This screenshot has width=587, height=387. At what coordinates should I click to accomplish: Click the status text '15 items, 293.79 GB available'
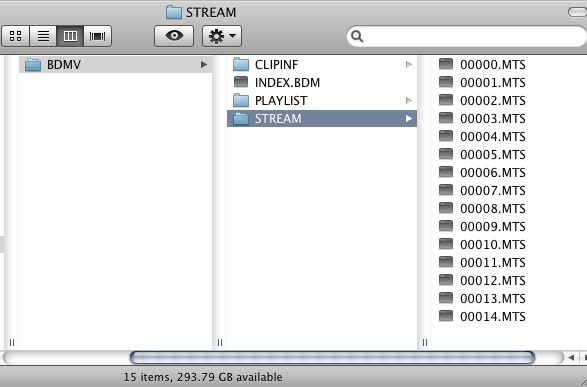pos(203,377)
